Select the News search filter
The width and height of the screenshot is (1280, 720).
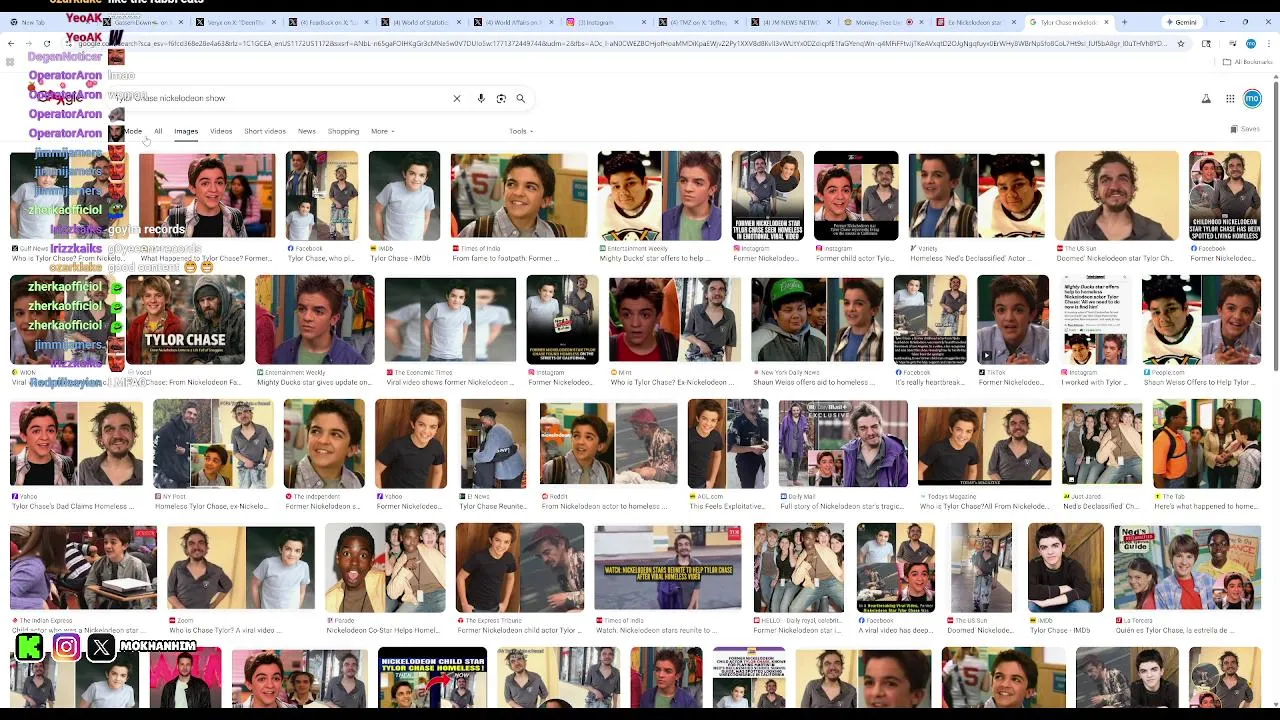[307, 131]
